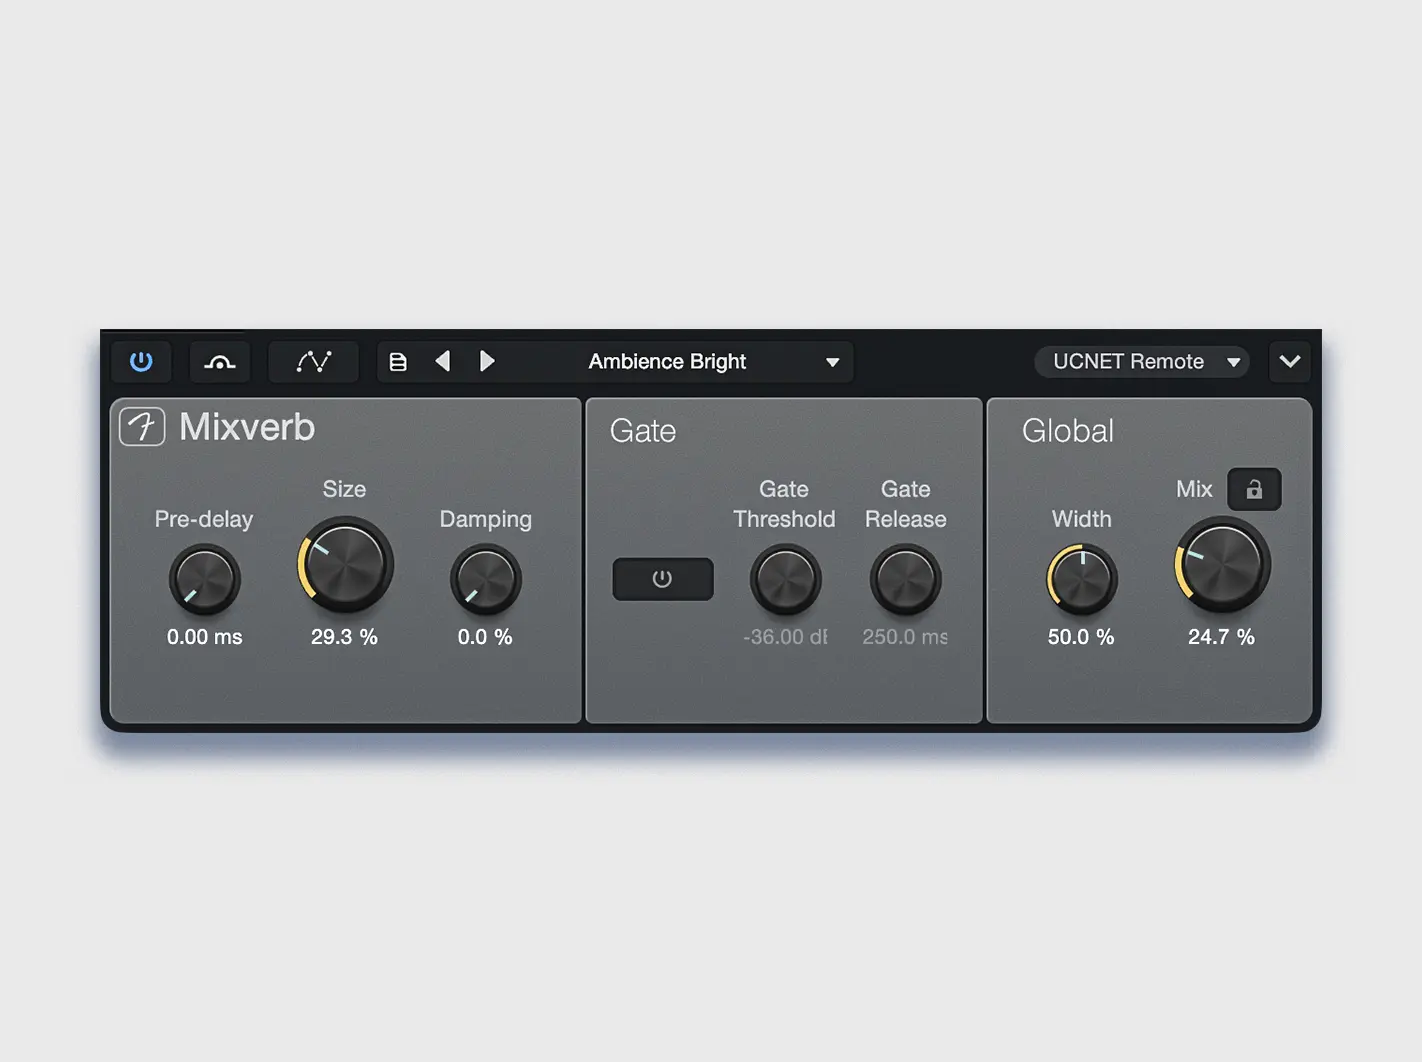Click the Damping knob
The image size is (1422, 1062).
tap(485, 579)
